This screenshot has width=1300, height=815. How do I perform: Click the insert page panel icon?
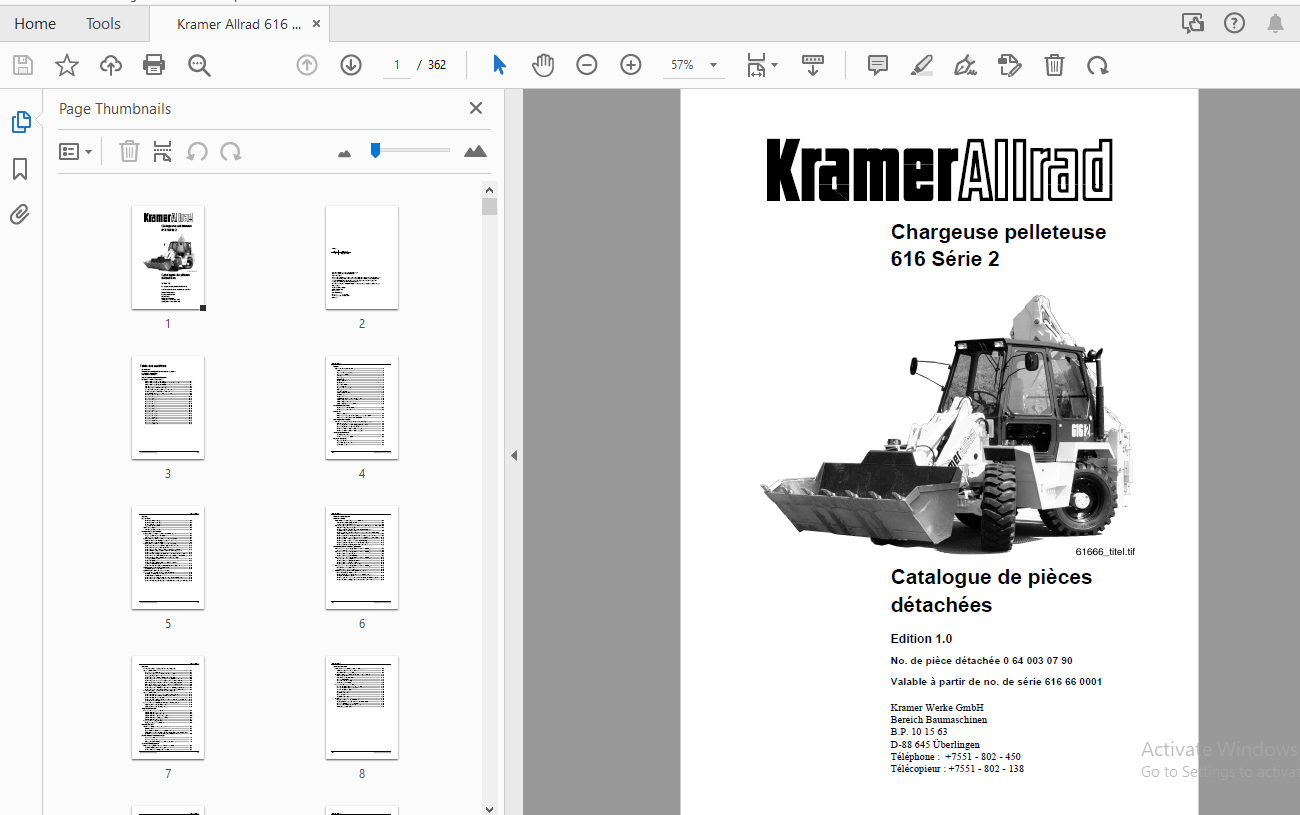click(x=163, y=151)
